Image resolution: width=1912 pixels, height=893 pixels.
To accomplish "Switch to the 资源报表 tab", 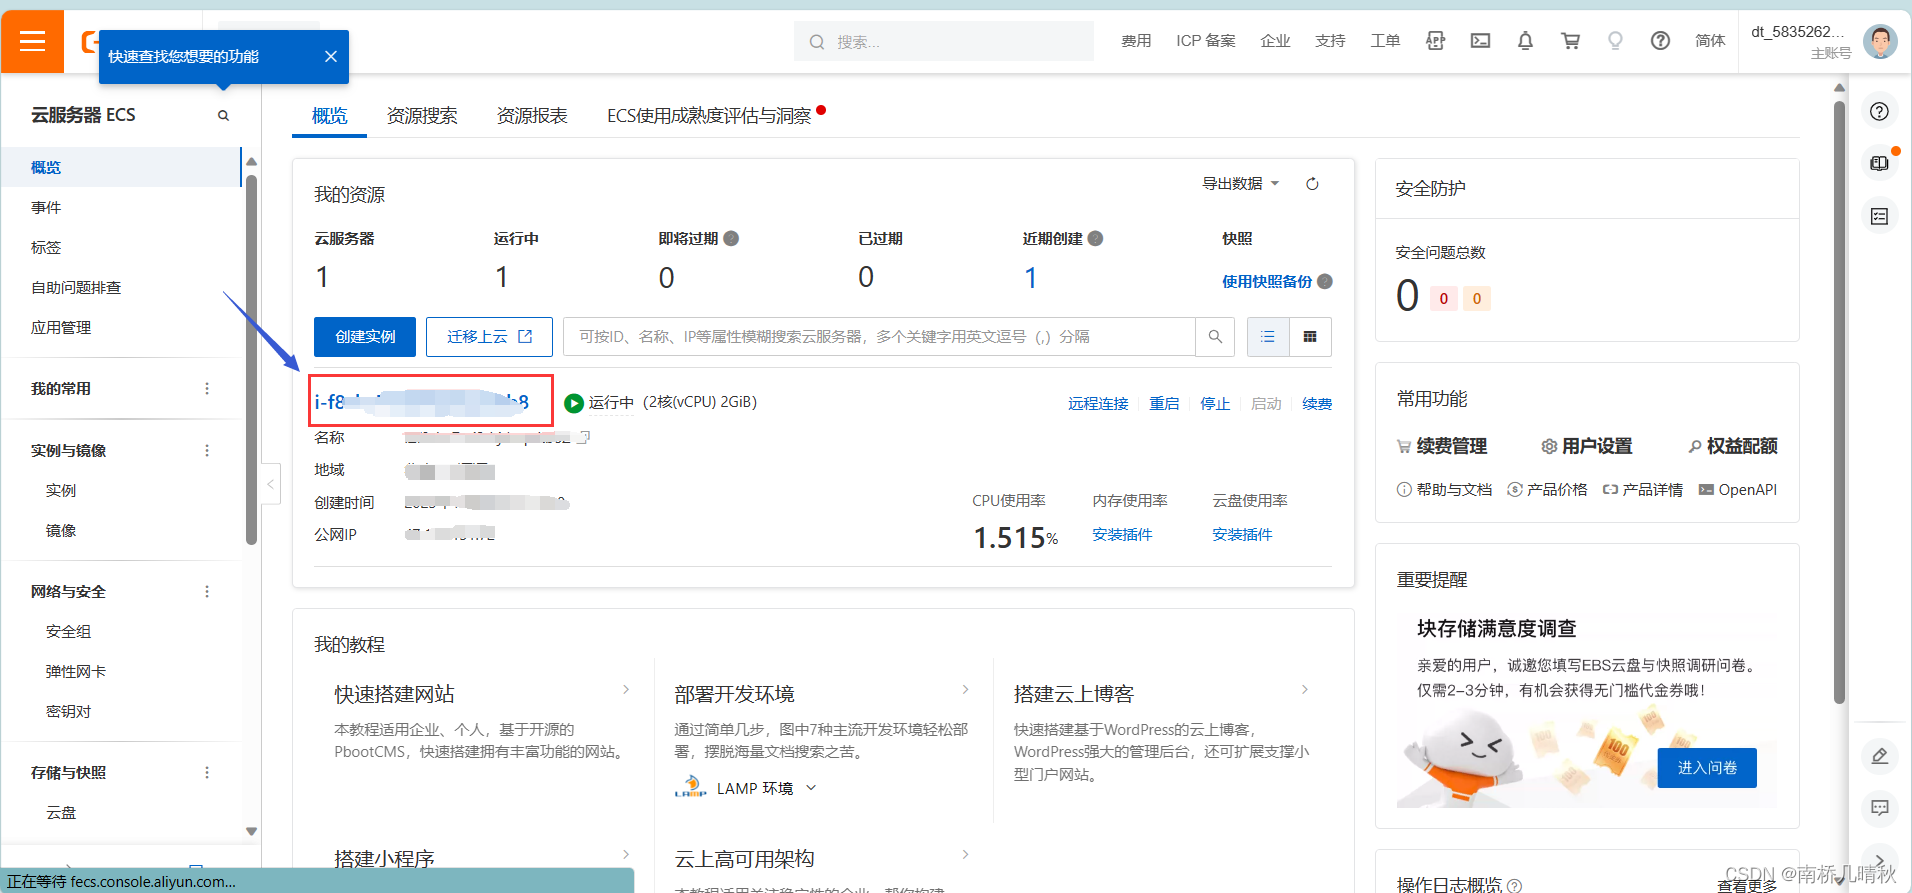I will click(532, 116).
